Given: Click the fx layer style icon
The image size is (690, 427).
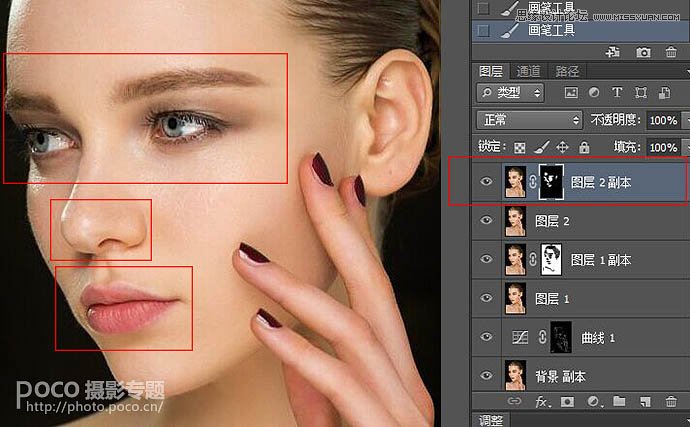Looking at the screenshot, I should [543, 402].
